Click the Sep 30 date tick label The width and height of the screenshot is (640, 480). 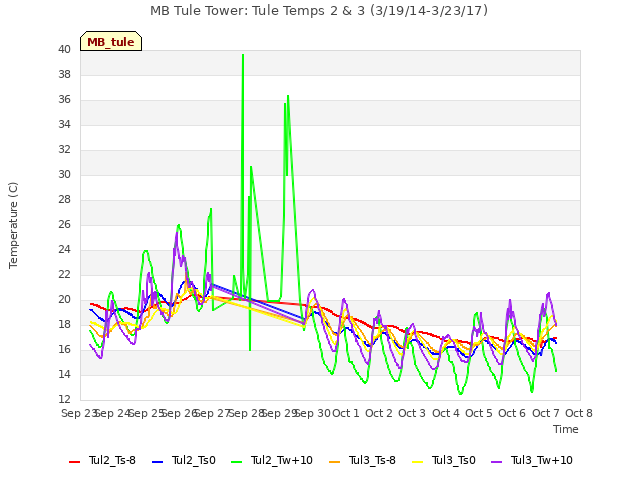click(x=313, y=413)
